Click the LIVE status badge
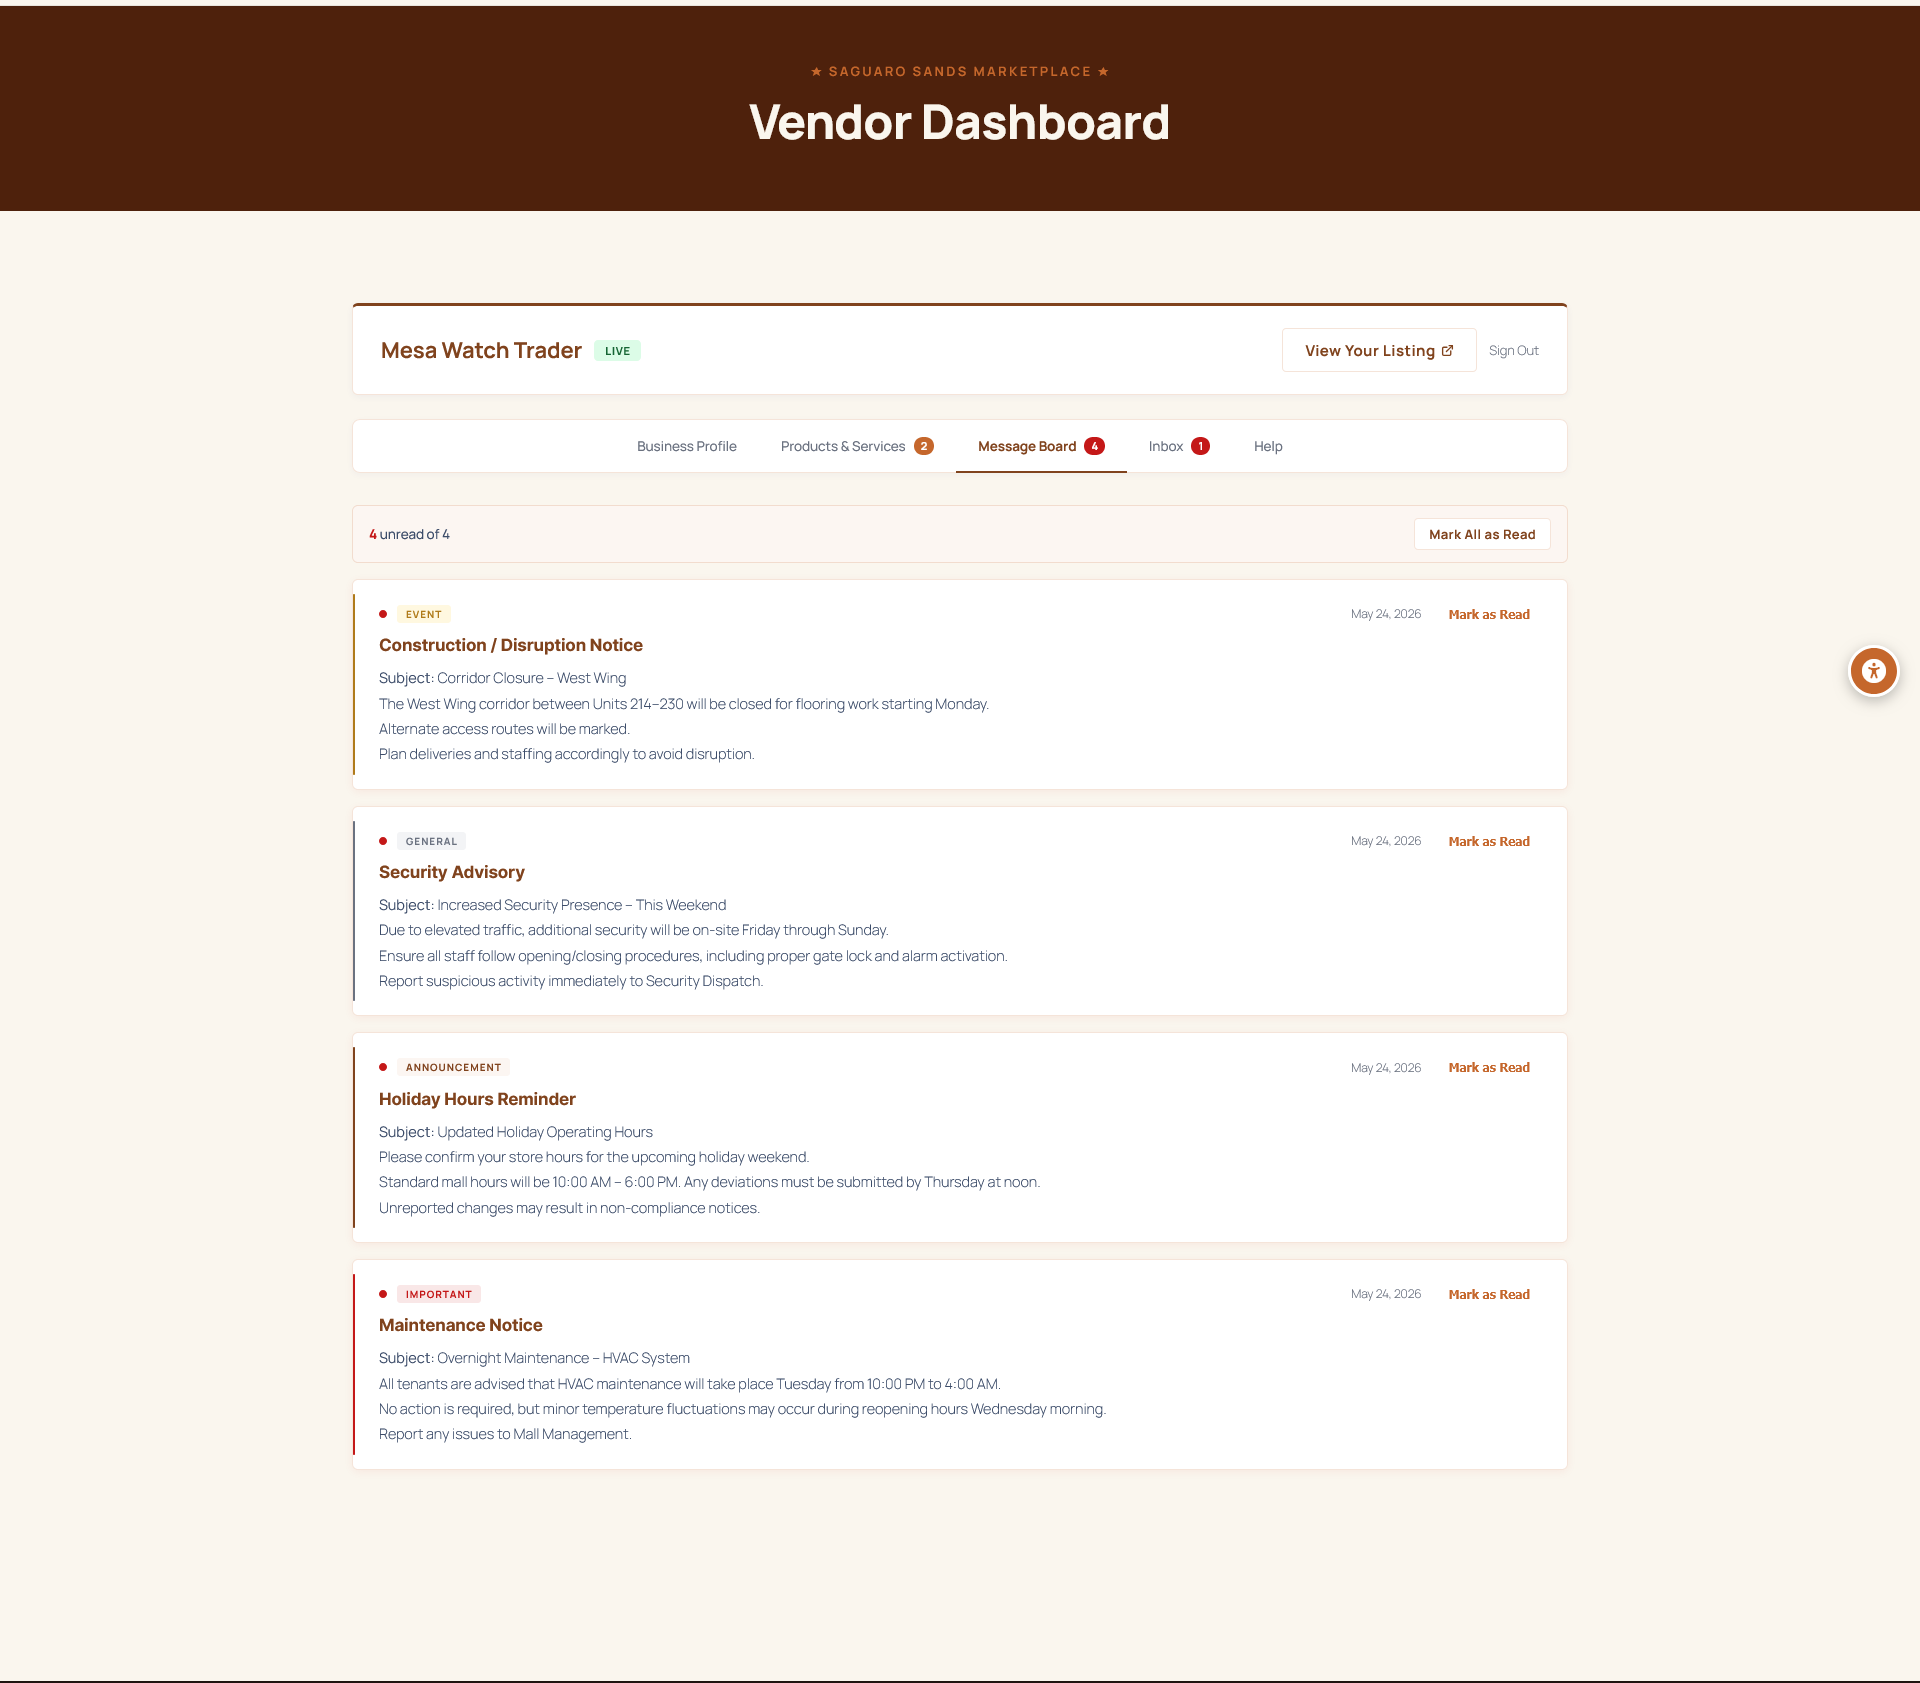Viewport: 1920px width, 1683px height. pyautogui.click(x=617, y=351)
